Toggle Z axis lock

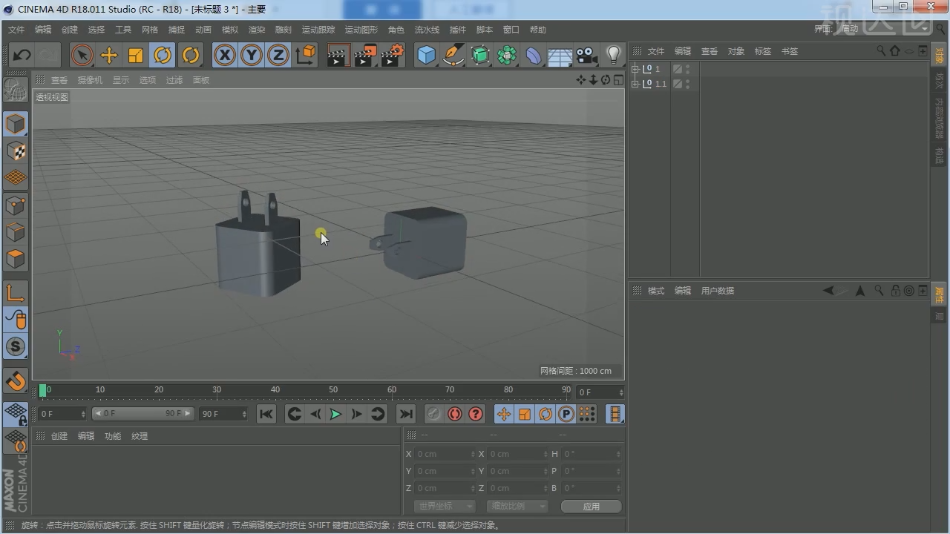(277, 55)
